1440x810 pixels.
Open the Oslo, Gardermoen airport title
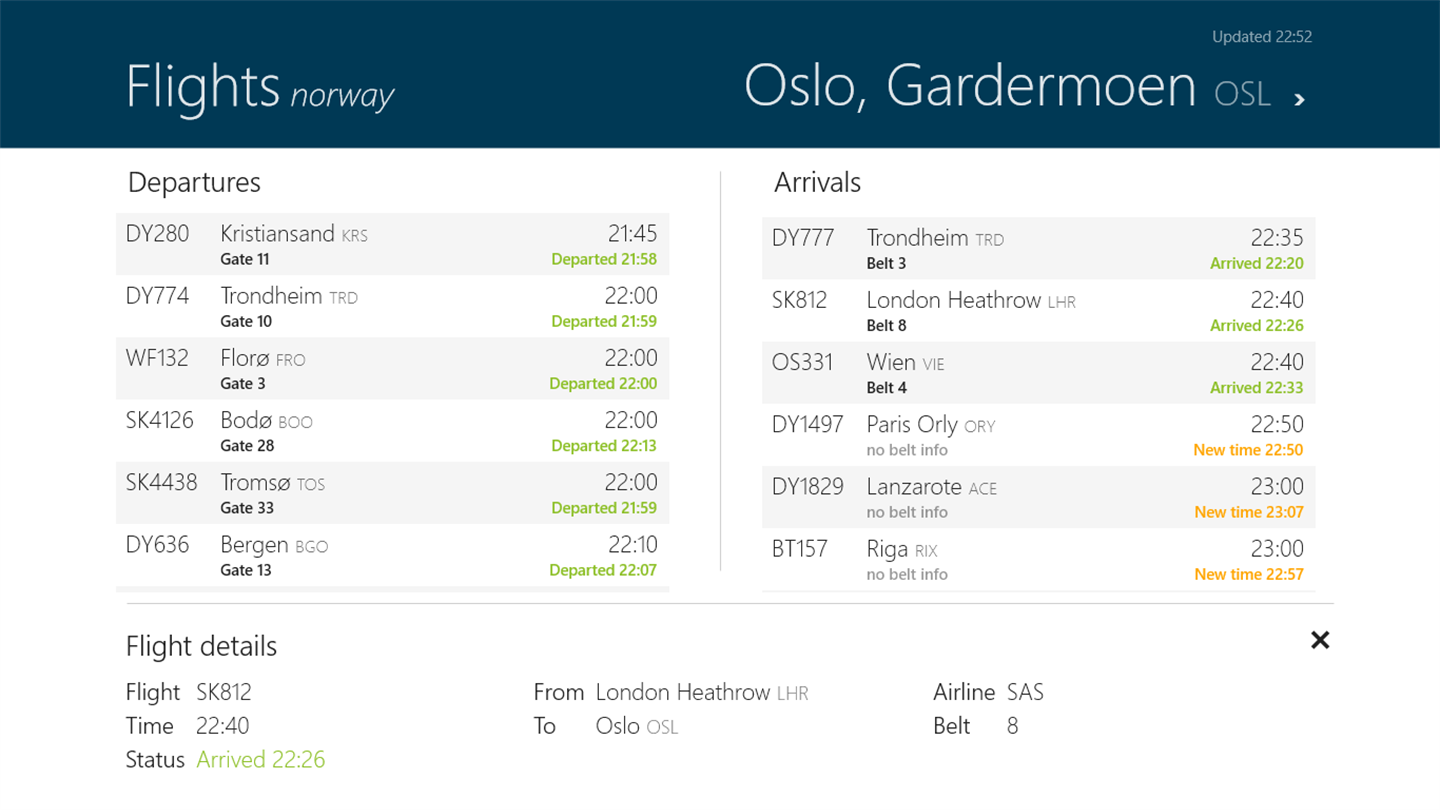pyautogui.click(x=969, y=87)
